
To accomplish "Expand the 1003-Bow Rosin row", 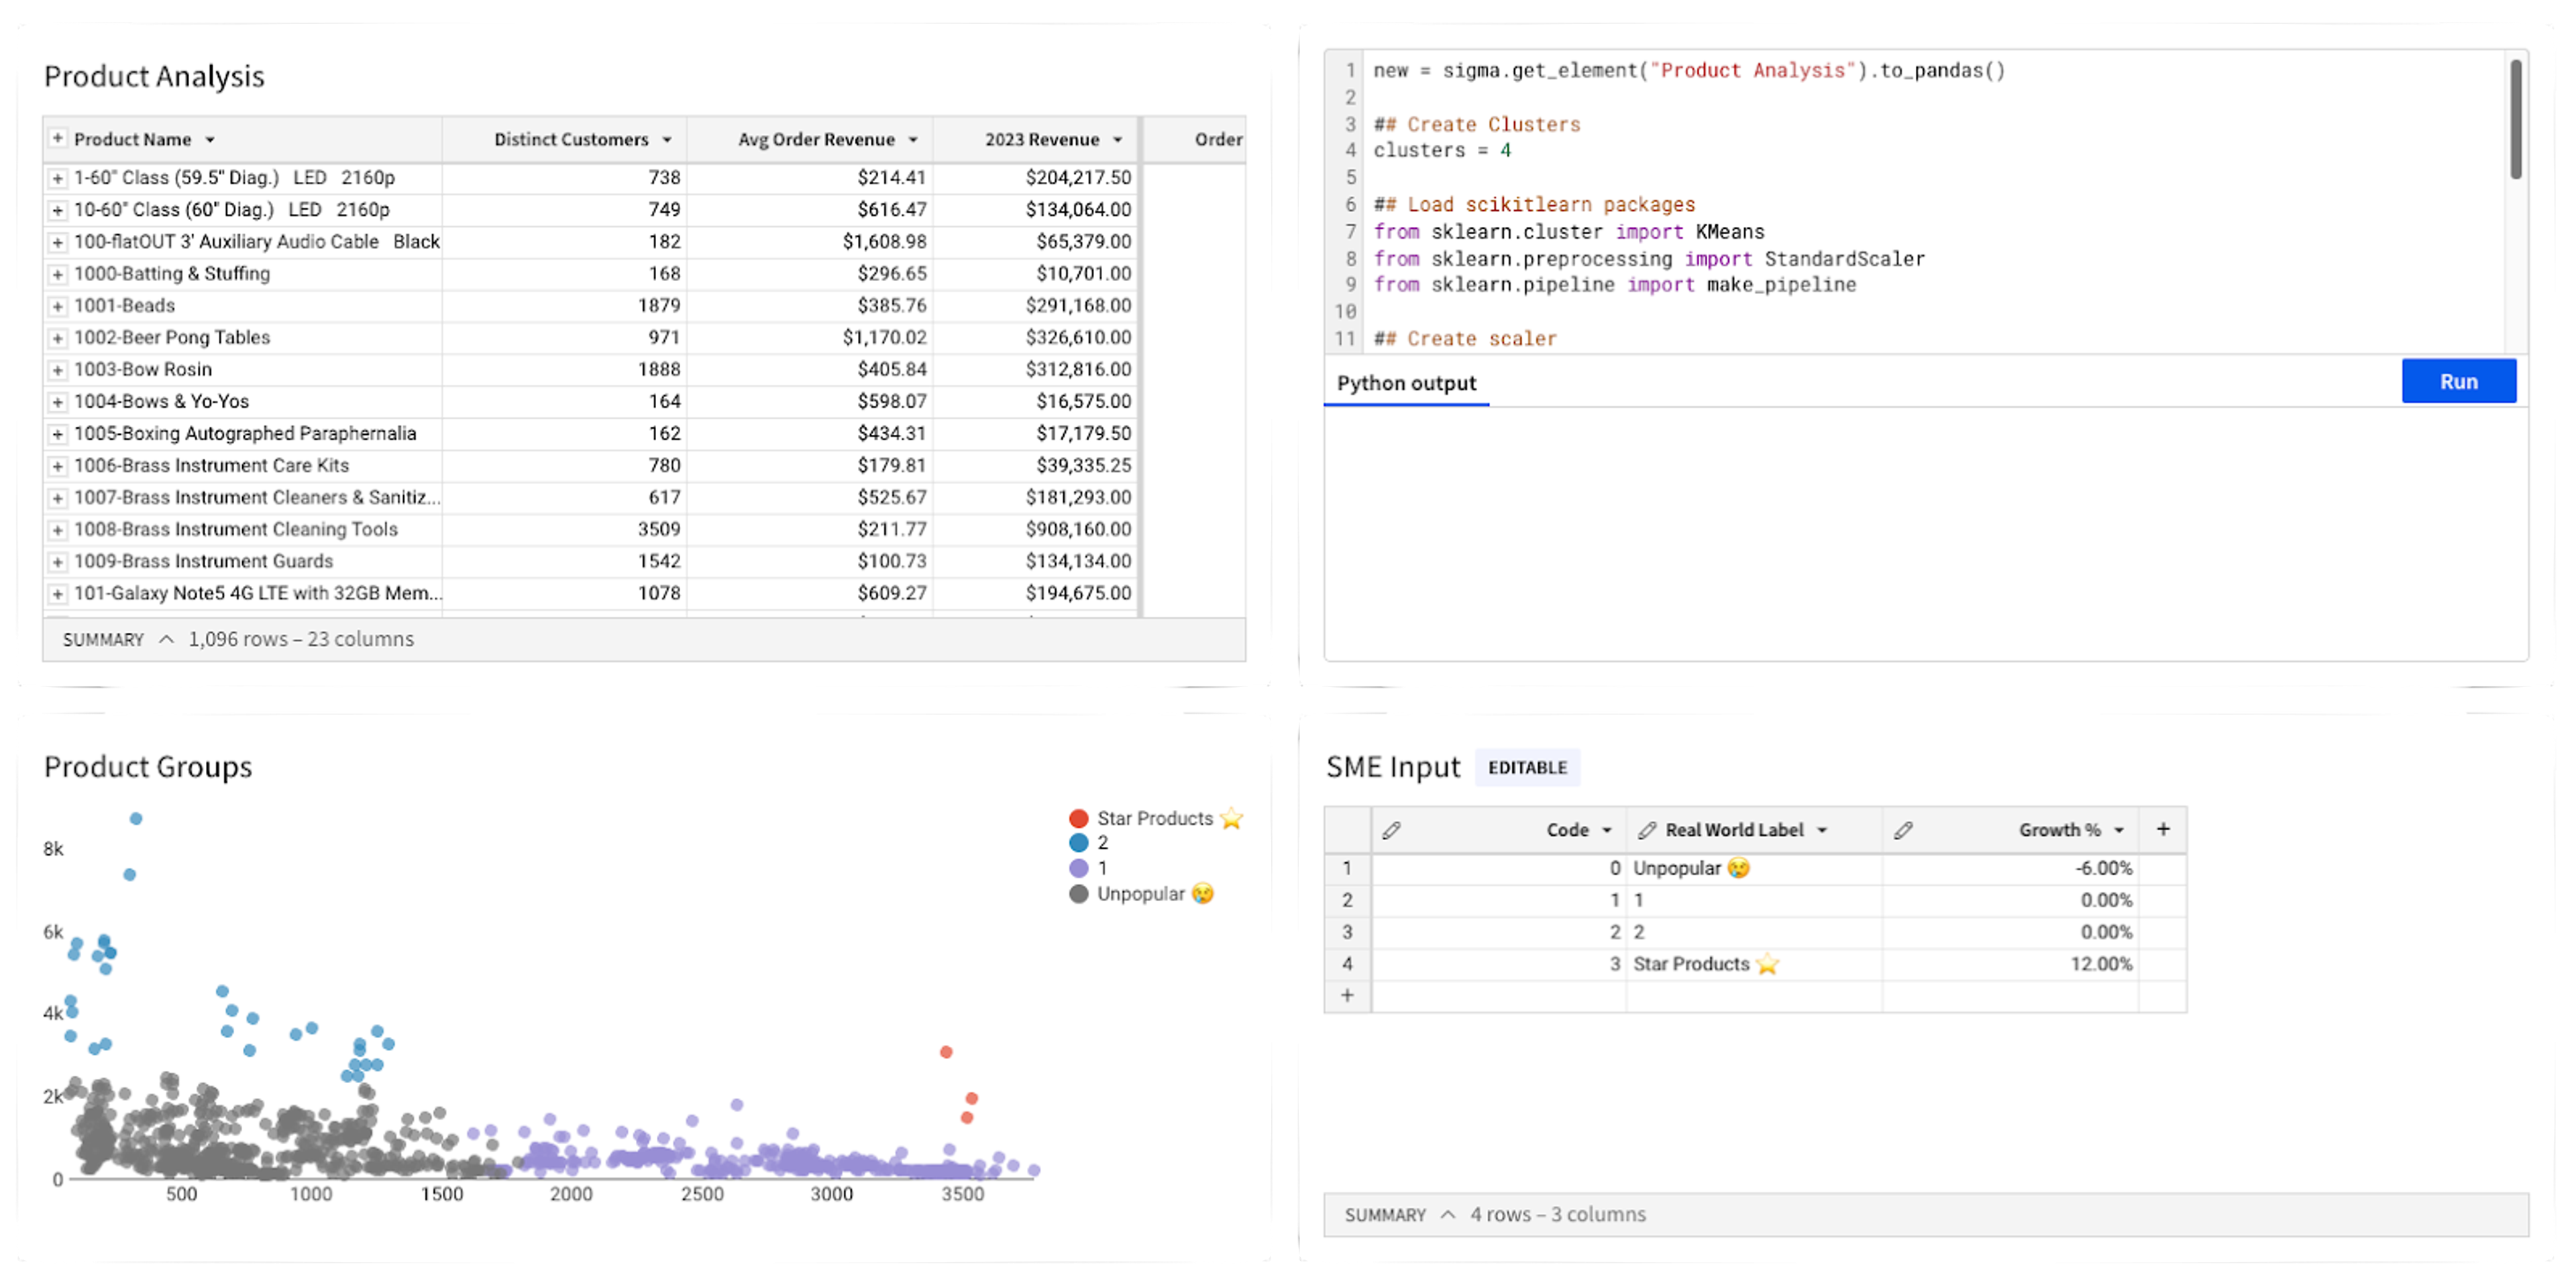I will (x=58, y=370).
